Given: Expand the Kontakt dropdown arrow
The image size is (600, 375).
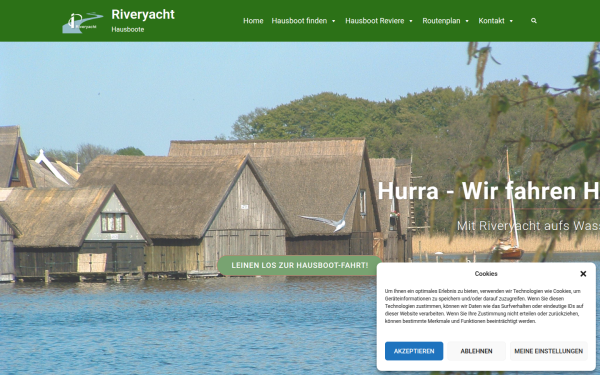Looking at the screenshot, I should [x=511, y=21].
